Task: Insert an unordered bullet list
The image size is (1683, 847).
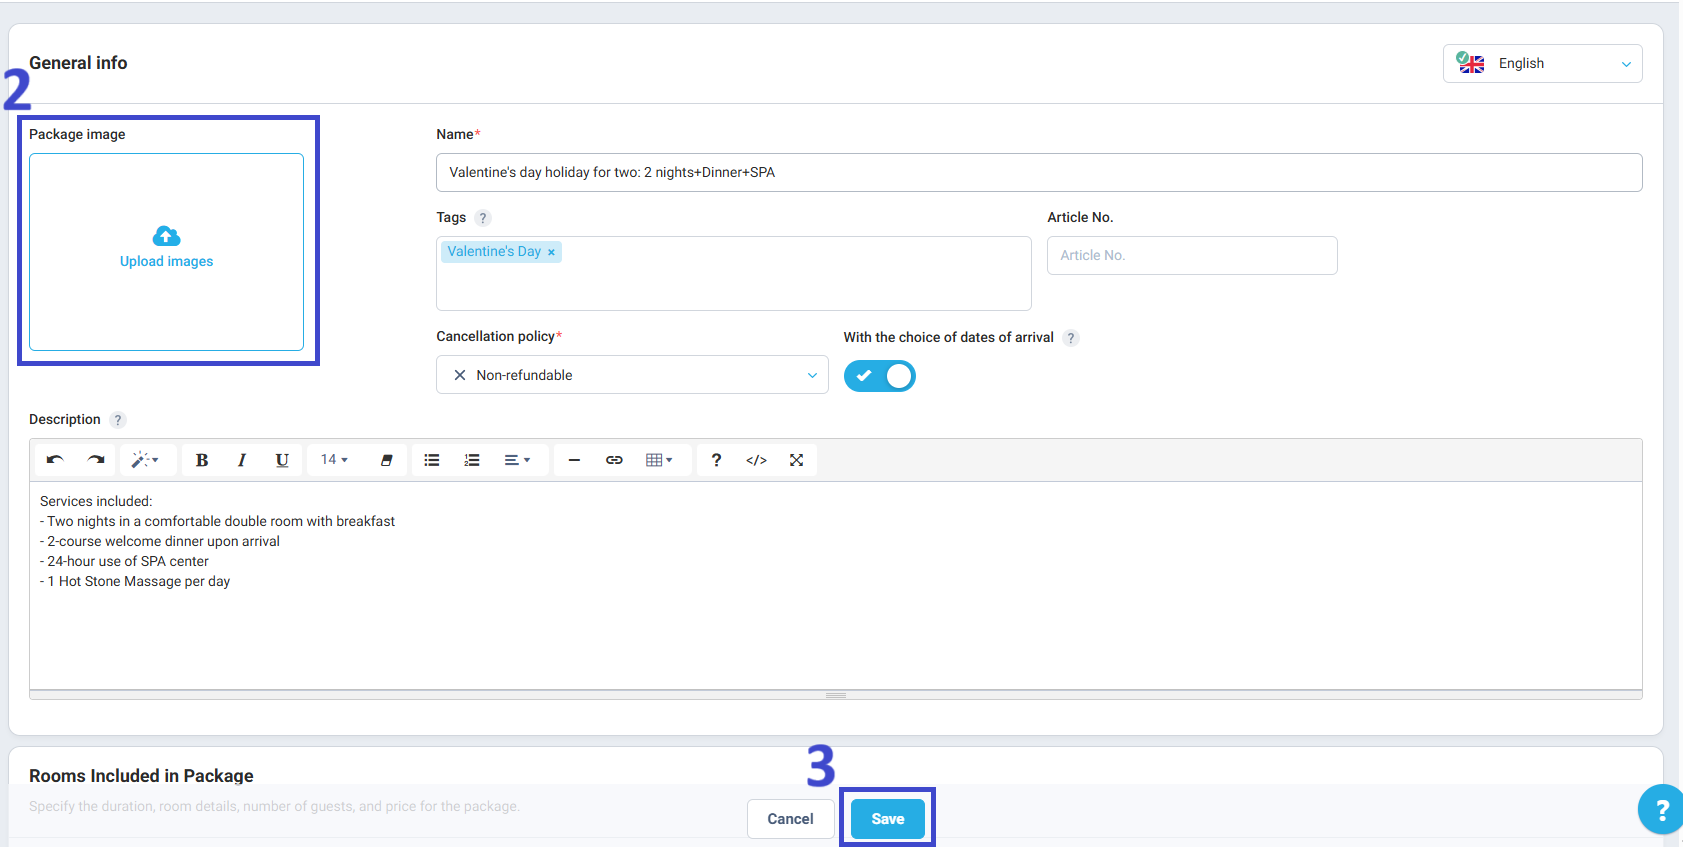Action: pos(432,460)
